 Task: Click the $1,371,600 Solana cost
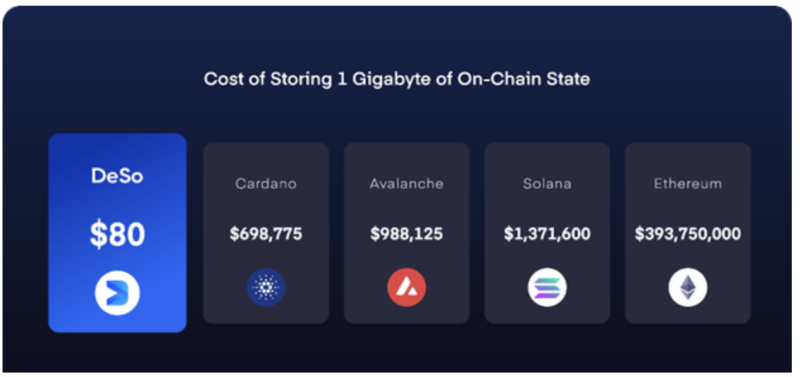pyautogui.click(x=547, y=234)
